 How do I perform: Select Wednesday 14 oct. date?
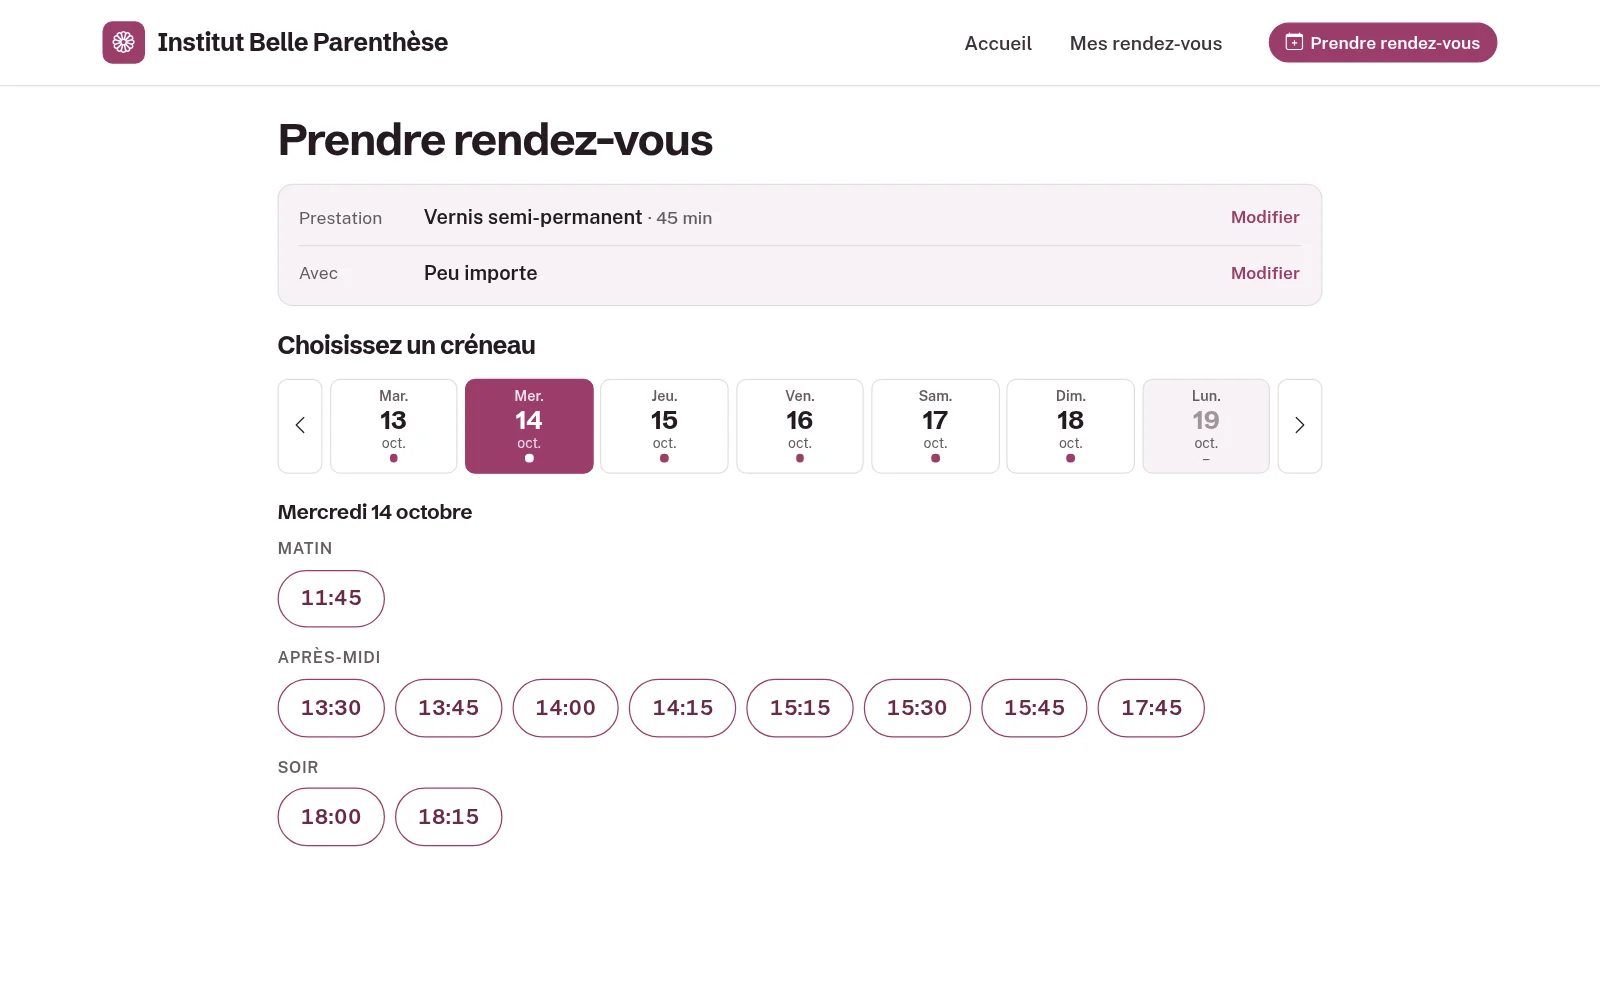coord(529,426)
